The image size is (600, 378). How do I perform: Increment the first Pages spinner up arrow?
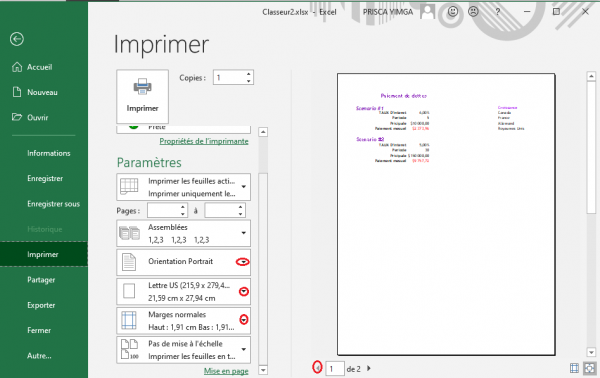pos(183,207)
